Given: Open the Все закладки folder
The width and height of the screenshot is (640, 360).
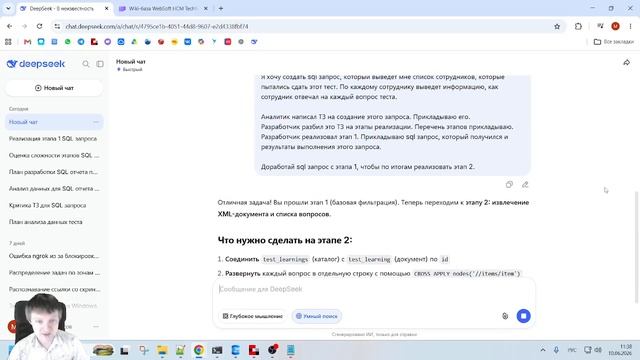Looking at the screenshot, I should (x=613, y=42).
